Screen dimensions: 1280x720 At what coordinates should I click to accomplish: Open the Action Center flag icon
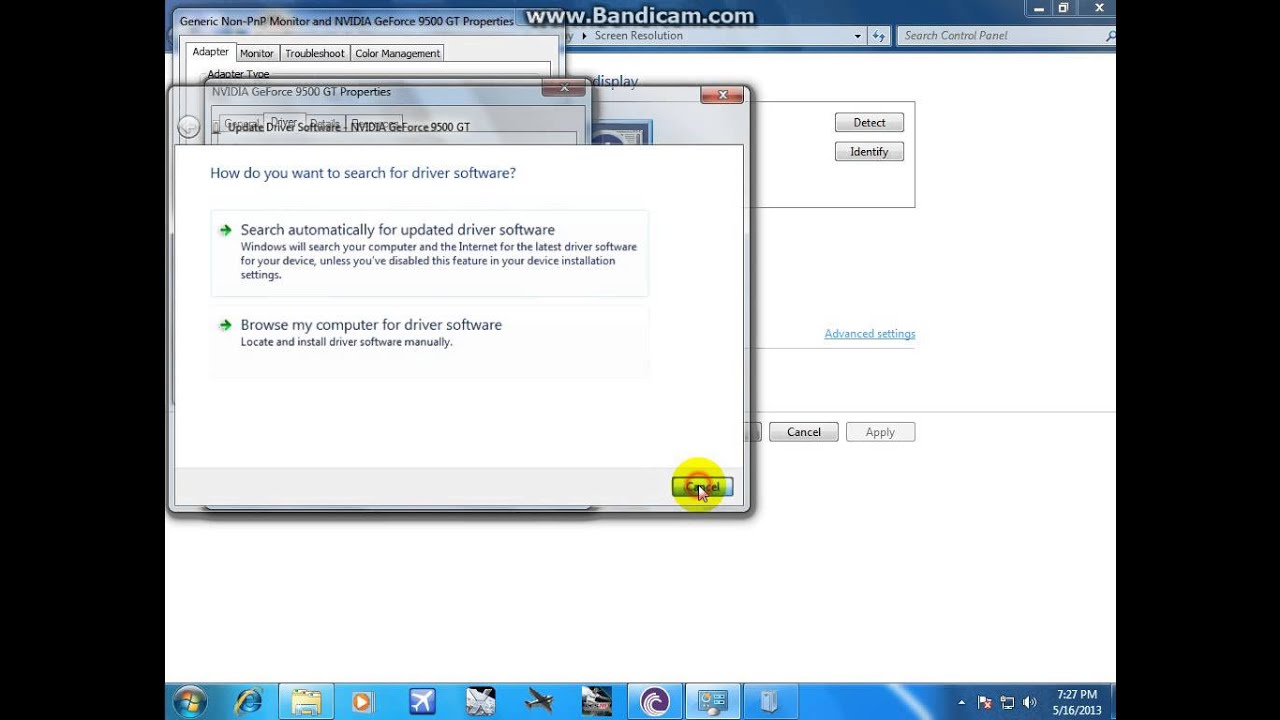point(985,702)
